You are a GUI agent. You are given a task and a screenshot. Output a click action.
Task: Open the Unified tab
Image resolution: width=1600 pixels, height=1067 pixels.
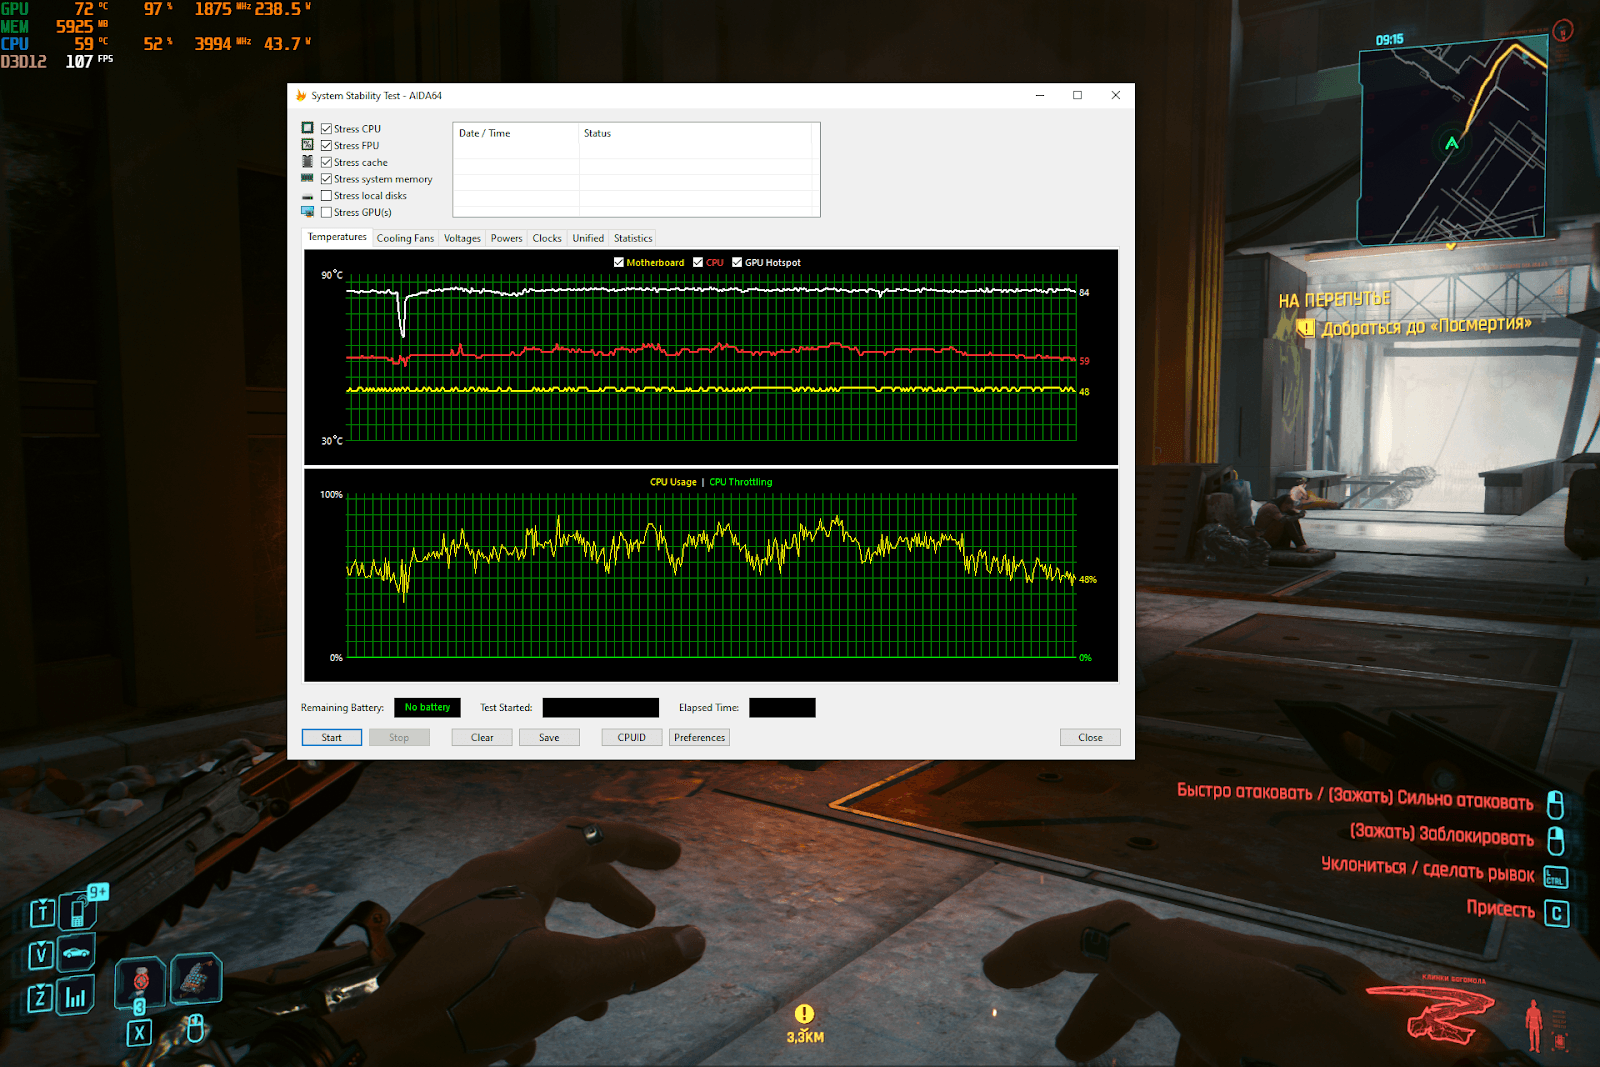[x=588, y=238]
